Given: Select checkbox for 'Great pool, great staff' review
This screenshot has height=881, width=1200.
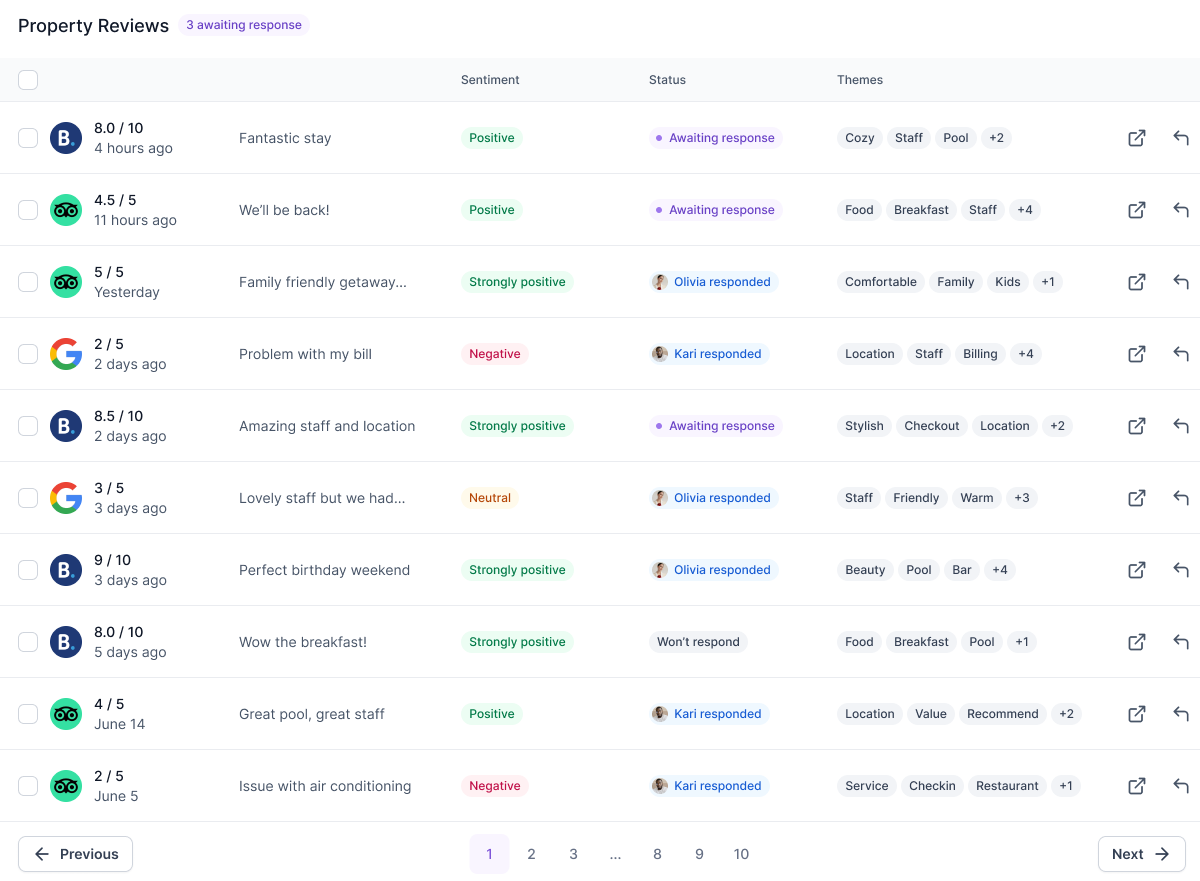Looking at the screenshot, I should [28, 714].
